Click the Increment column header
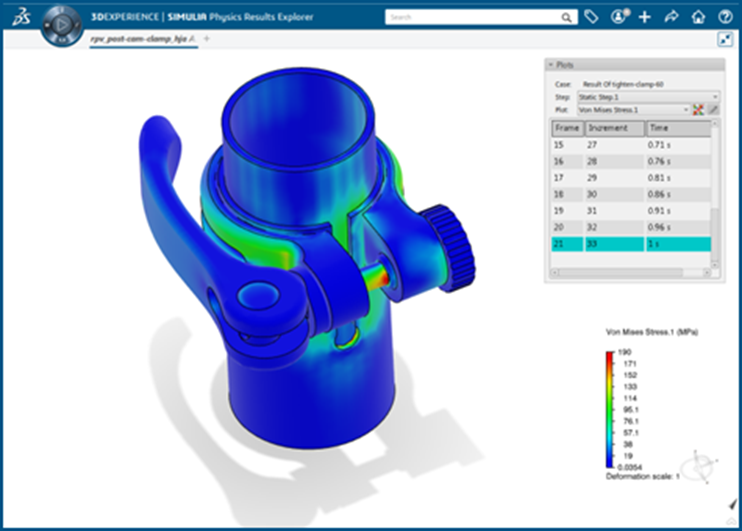The height and width of the screenshot is (531, 742). tap(615, 128)
